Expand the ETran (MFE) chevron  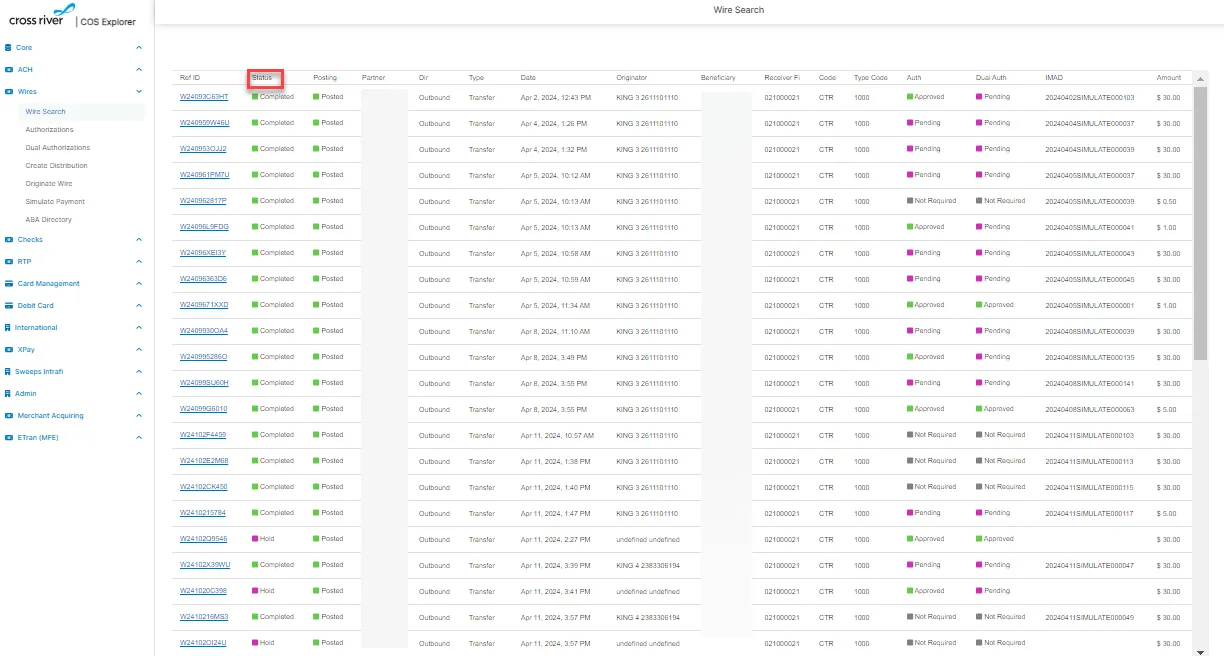139,437
